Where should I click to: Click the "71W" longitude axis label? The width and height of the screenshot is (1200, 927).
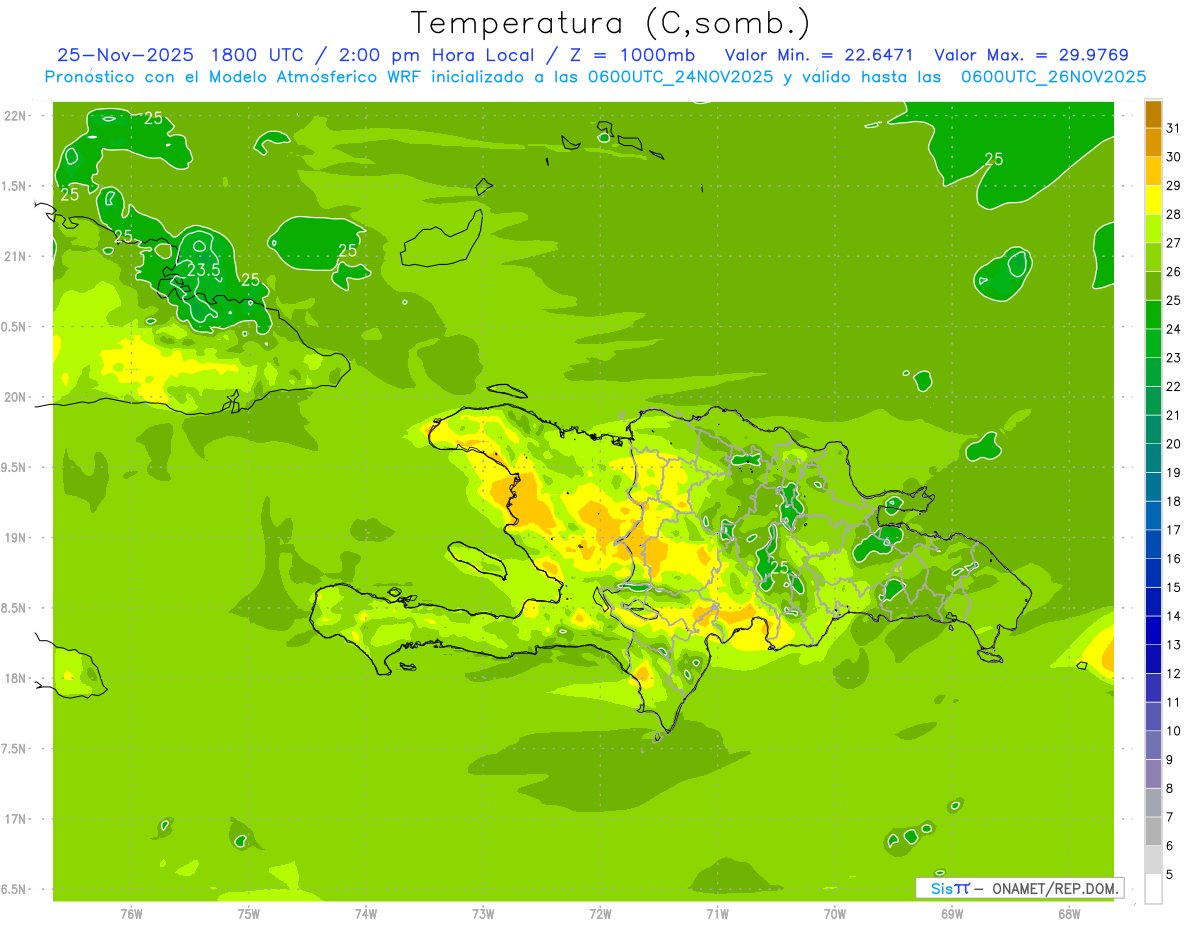tap(717, 915)
